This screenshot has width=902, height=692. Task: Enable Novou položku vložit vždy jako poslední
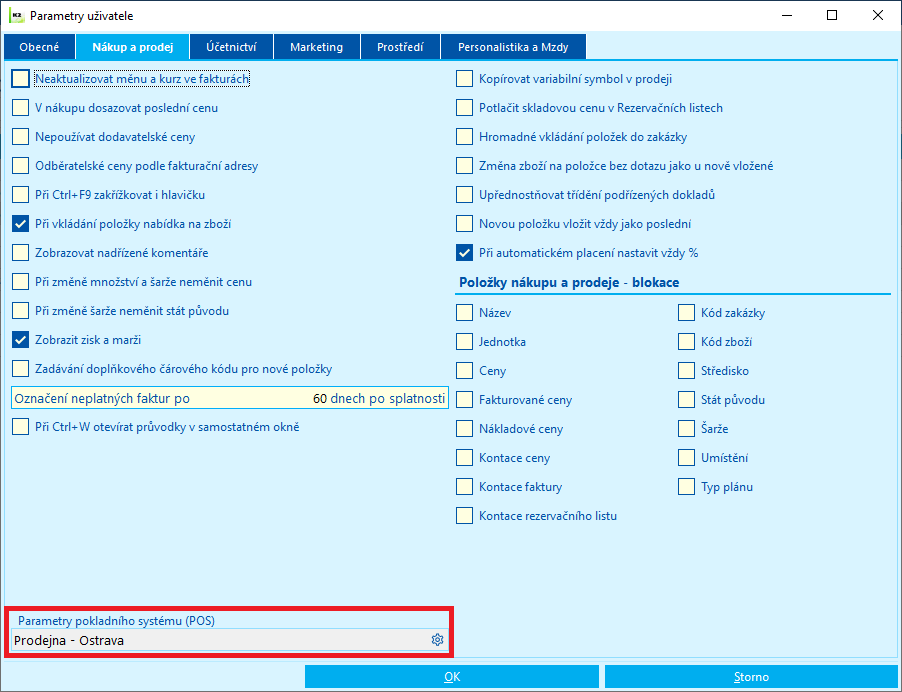click(x=464, y=224)
